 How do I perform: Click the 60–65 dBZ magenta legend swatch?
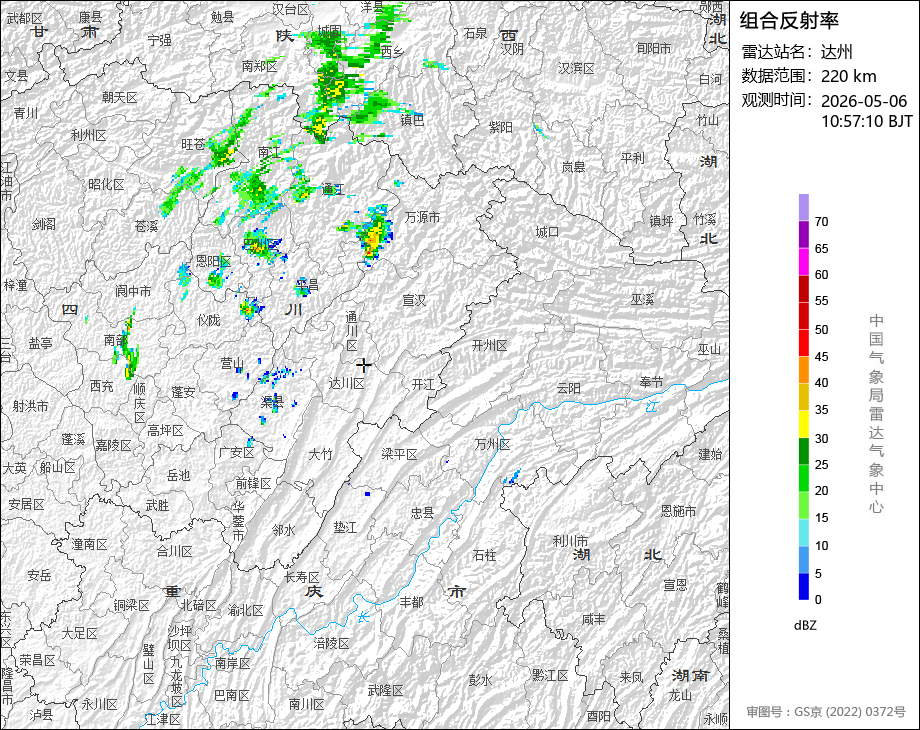pyautogui.click(x=804, y=262)
